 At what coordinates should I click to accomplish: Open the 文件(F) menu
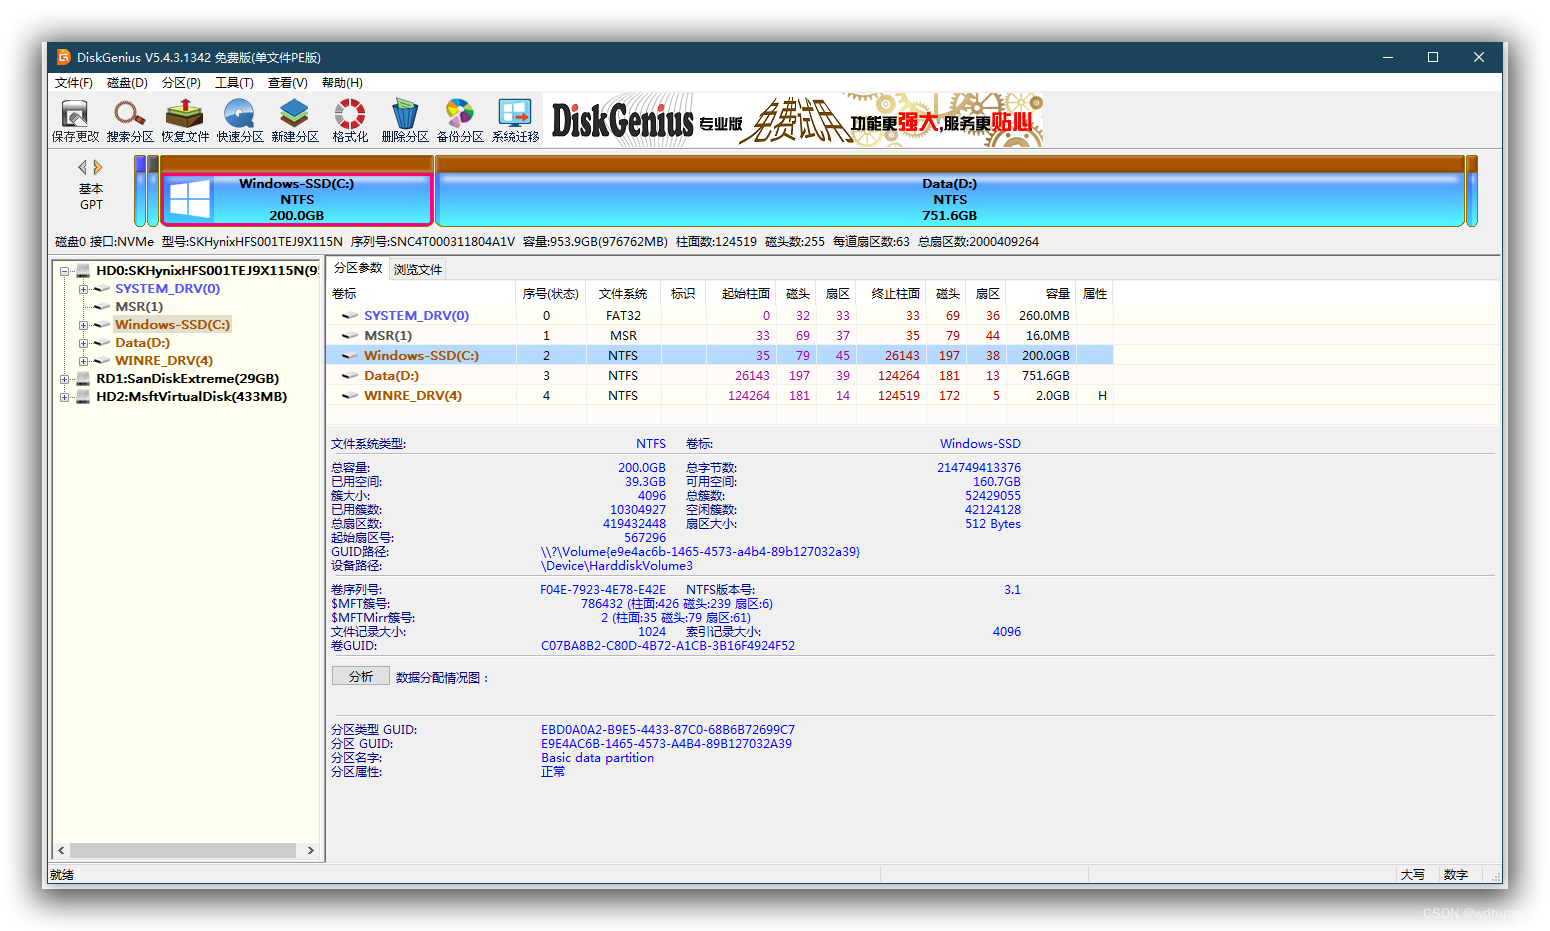pyautogui.click(x=73, y=83)
